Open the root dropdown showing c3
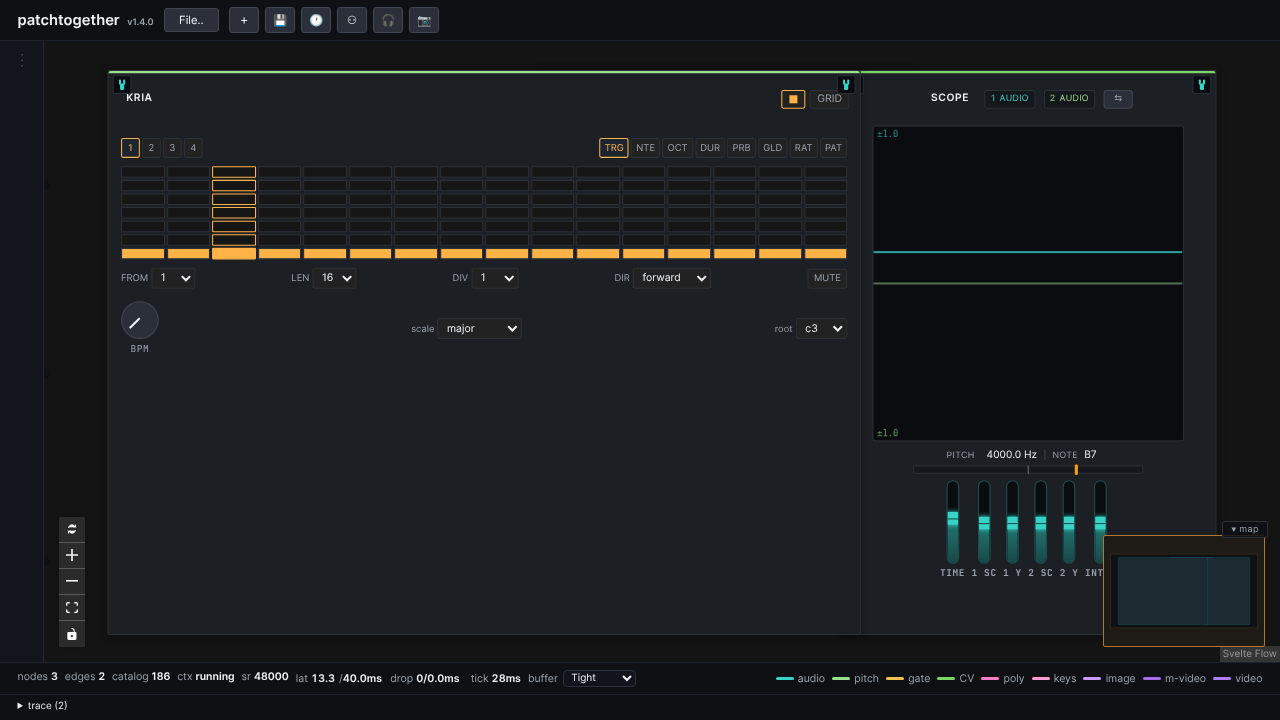1280x720 pixels. pos(821,328)
